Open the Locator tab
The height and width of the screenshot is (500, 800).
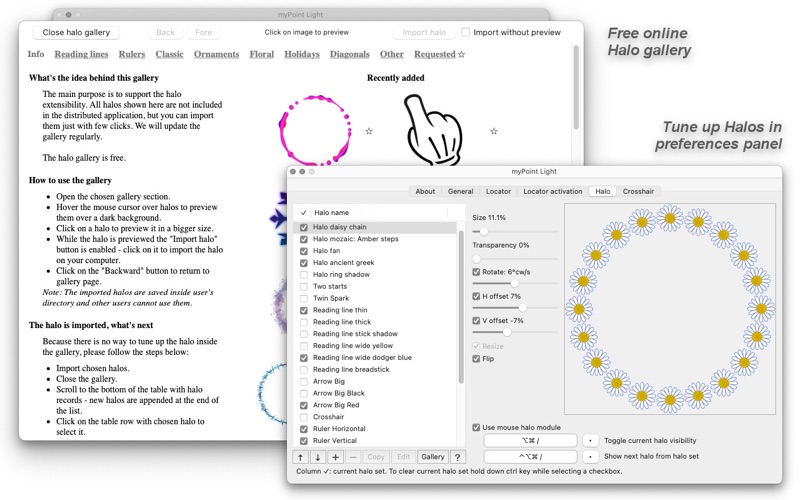coord(498,191)
